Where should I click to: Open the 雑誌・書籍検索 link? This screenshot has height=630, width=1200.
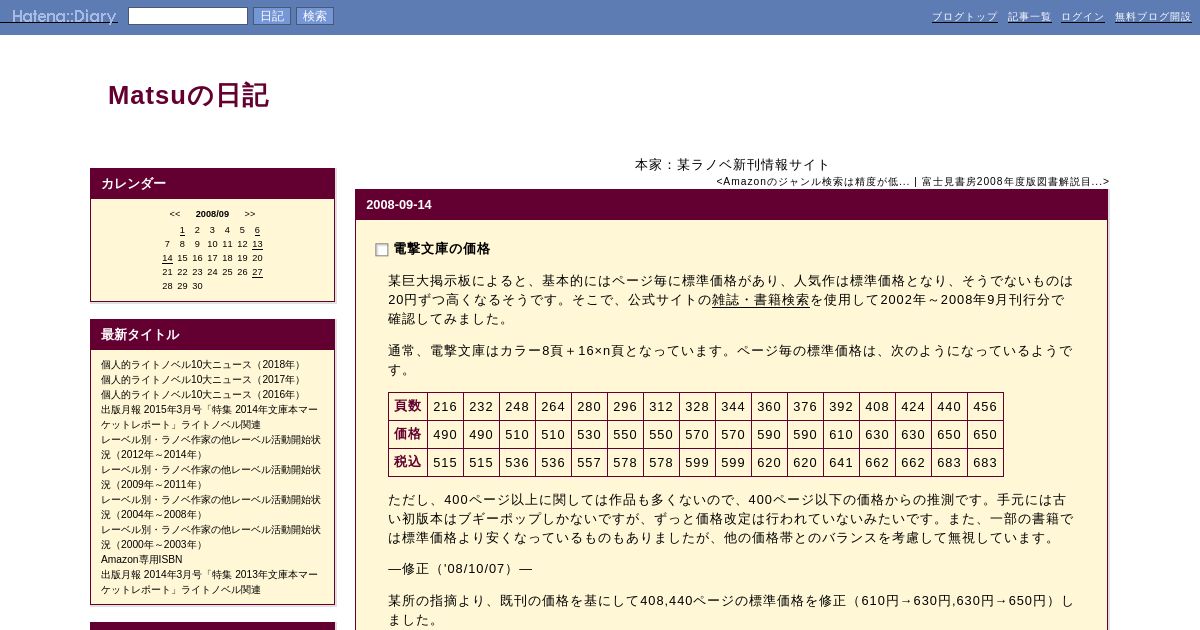coord(760,300)
